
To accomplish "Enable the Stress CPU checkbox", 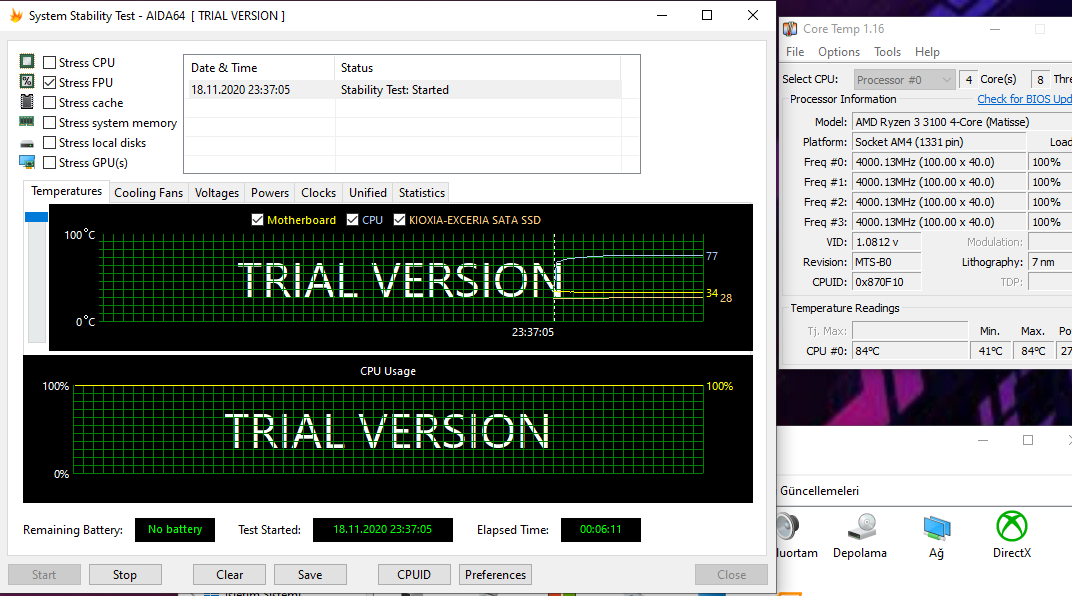I will click(49, 62).
